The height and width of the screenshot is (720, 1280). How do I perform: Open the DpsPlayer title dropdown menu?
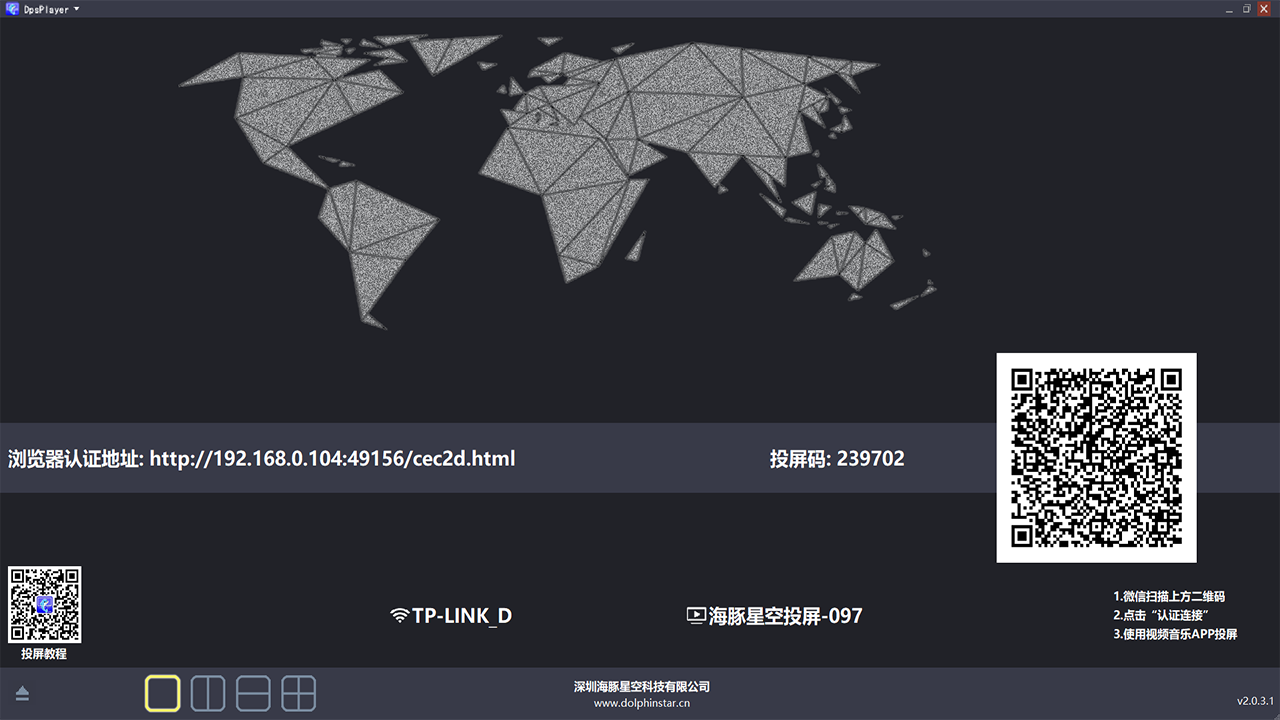(77, 9)
